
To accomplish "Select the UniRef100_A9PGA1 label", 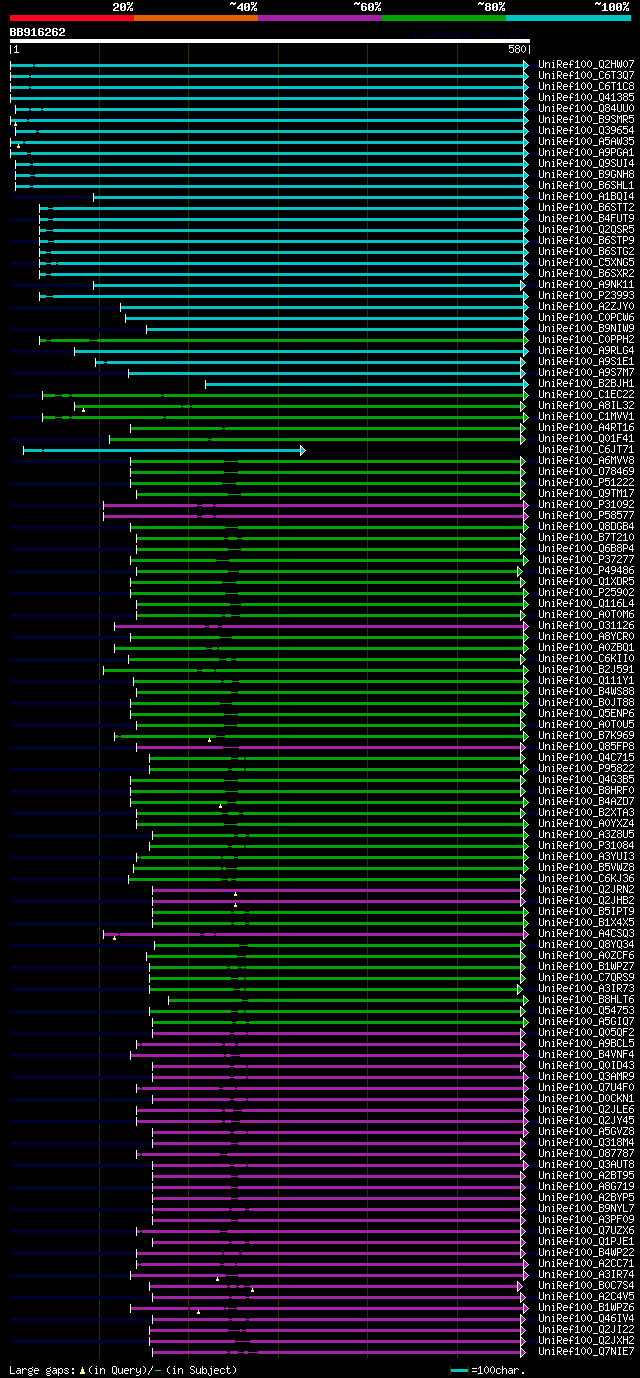I will 586,152.
